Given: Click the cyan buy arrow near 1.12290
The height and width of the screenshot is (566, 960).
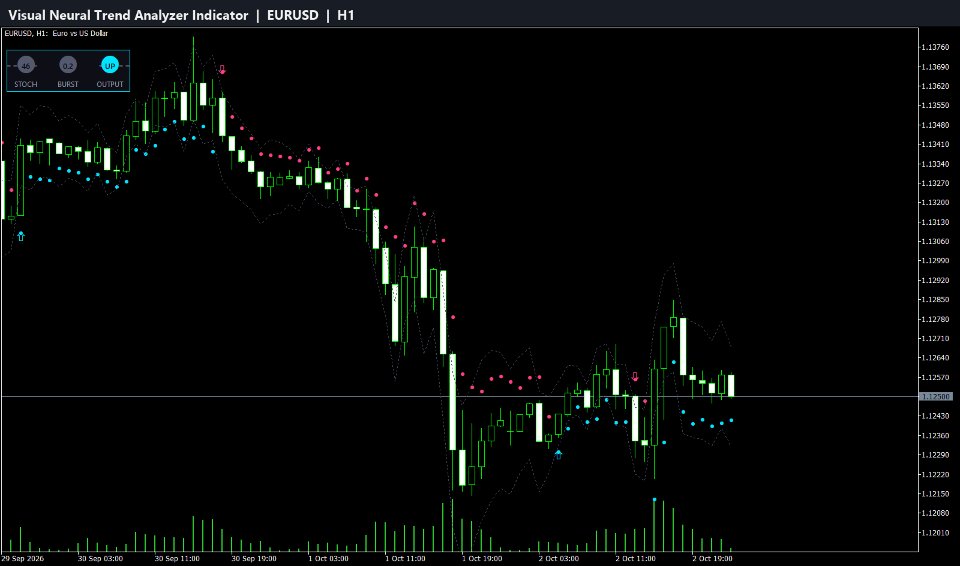Looking at the screenshot, I should click(x=558, y=455).
